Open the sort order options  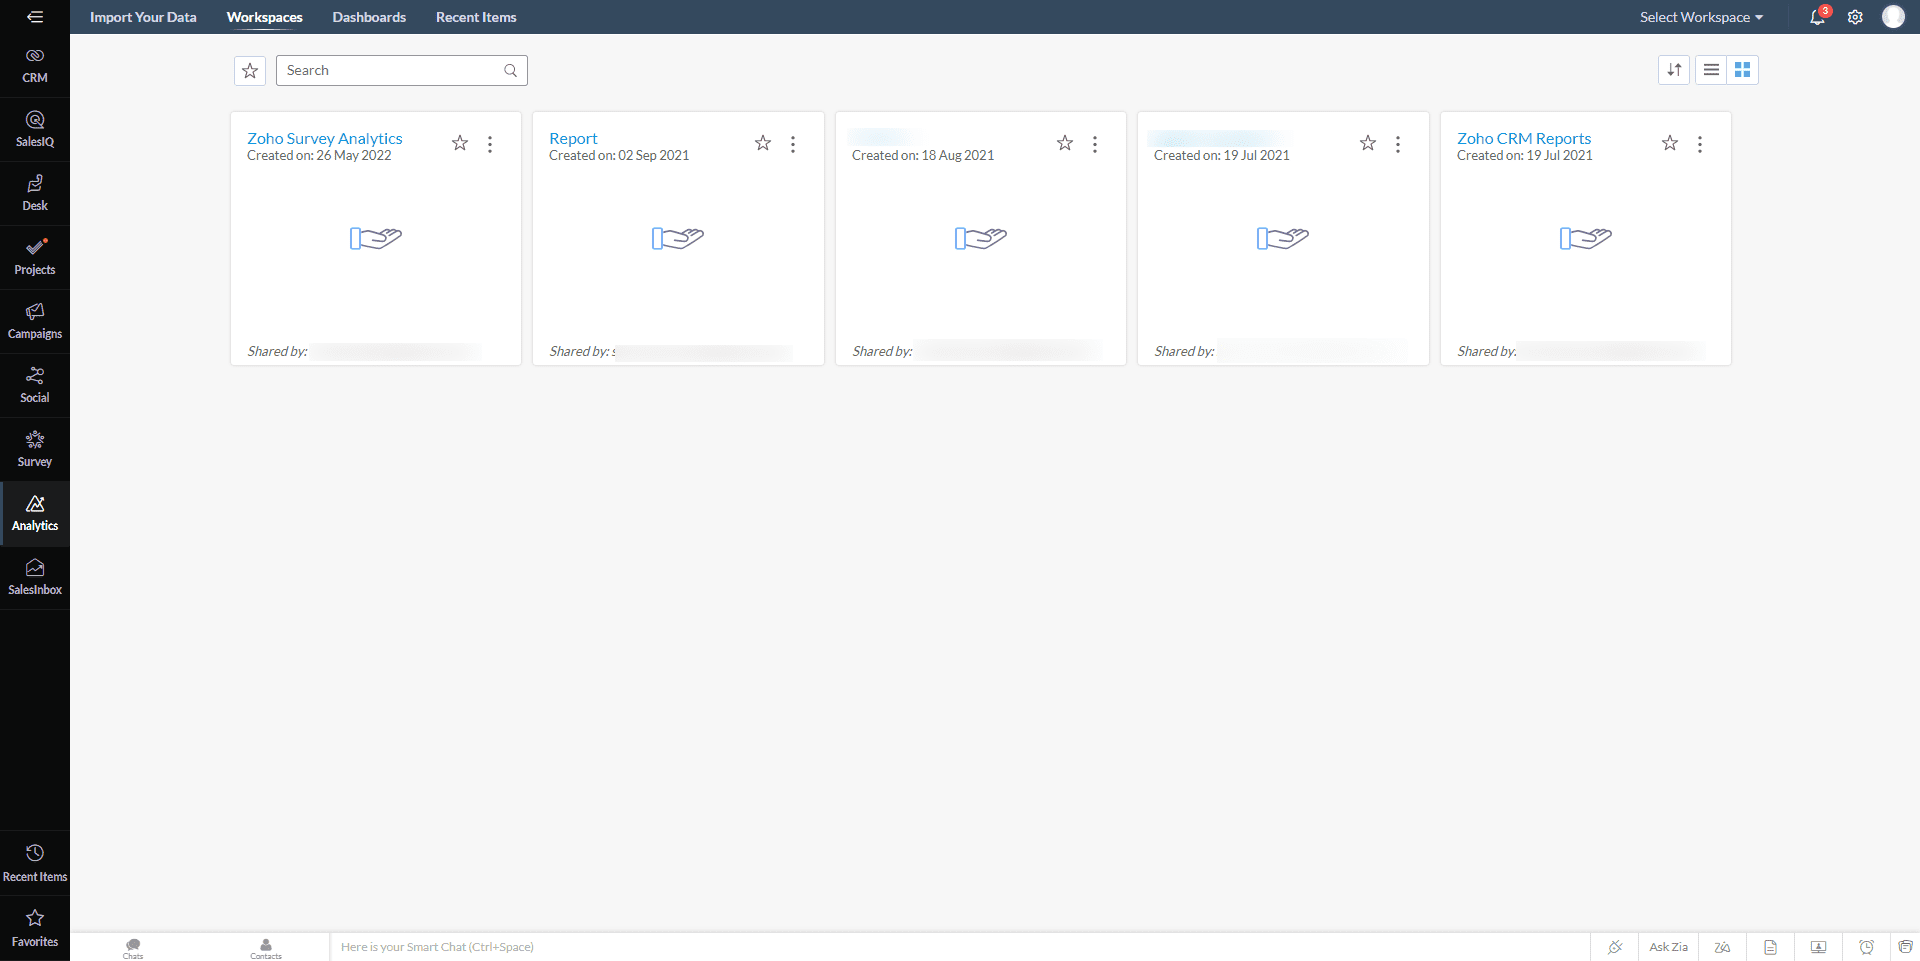click(x=1674, y=70)
